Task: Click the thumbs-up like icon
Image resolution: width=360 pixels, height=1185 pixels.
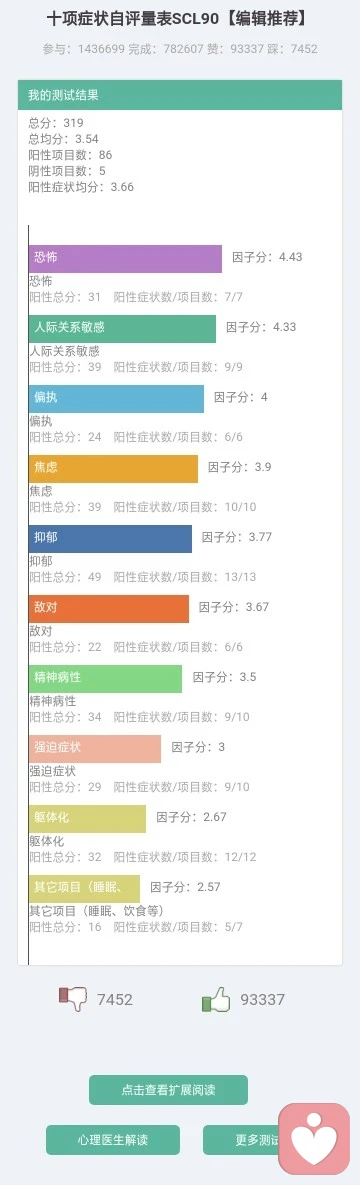Action: [216, 999]
